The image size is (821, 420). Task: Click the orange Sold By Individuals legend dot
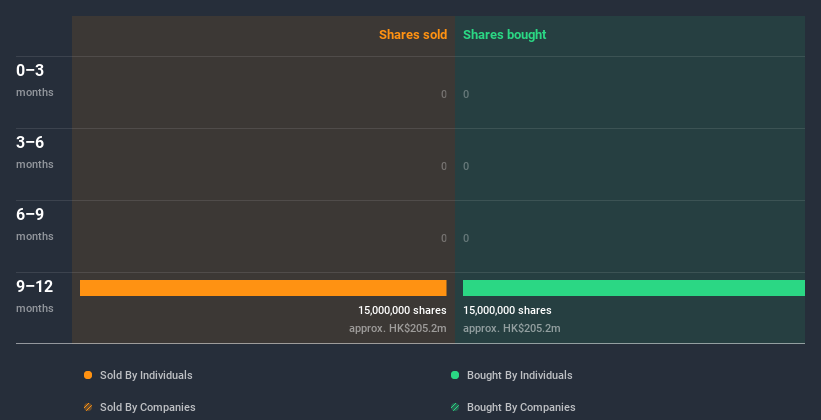[88, 375]
